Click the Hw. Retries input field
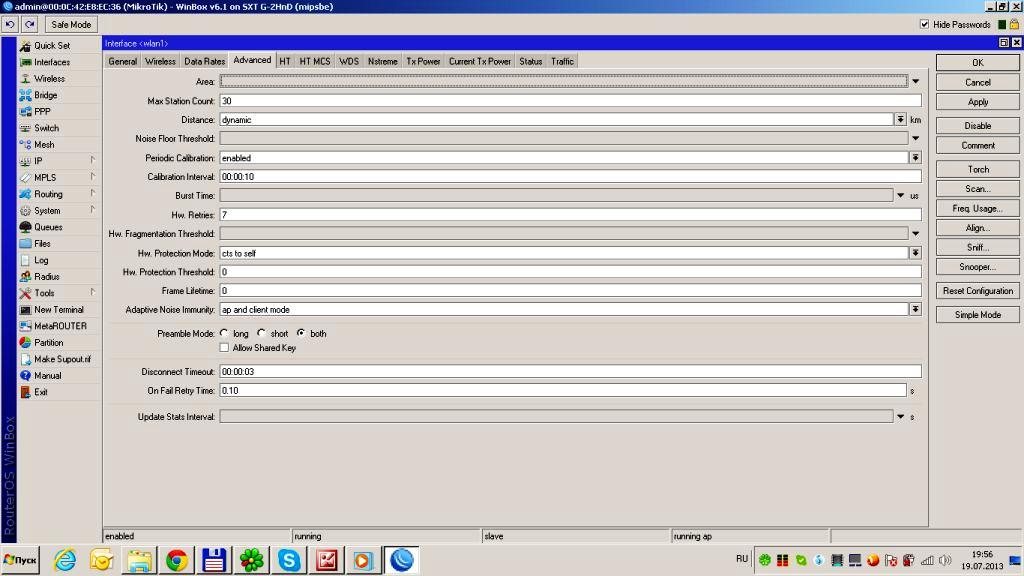This screenshot has height=576, width=1024. (570, 214)
